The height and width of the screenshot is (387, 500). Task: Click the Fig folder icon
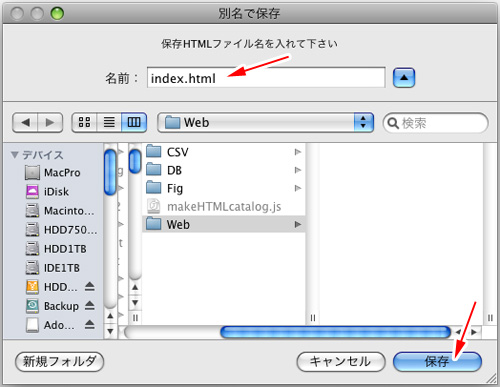154,187
